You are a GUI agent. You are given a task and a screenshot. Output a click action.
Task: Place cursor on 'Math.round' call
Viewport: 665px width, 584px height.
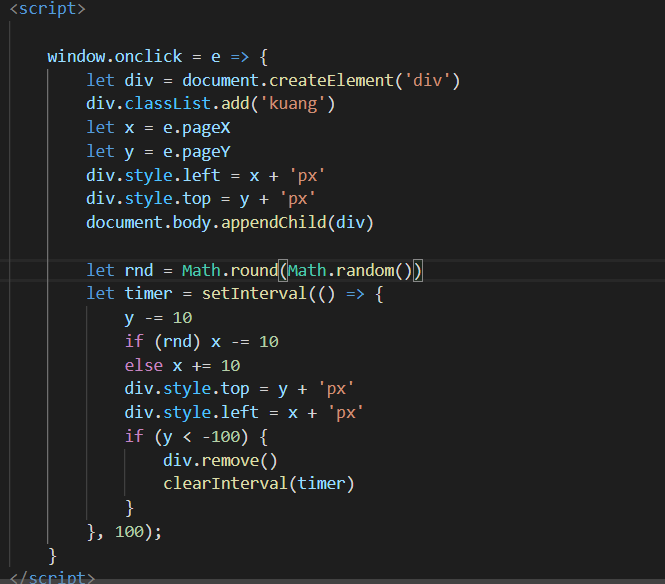[x=230, y=270]
